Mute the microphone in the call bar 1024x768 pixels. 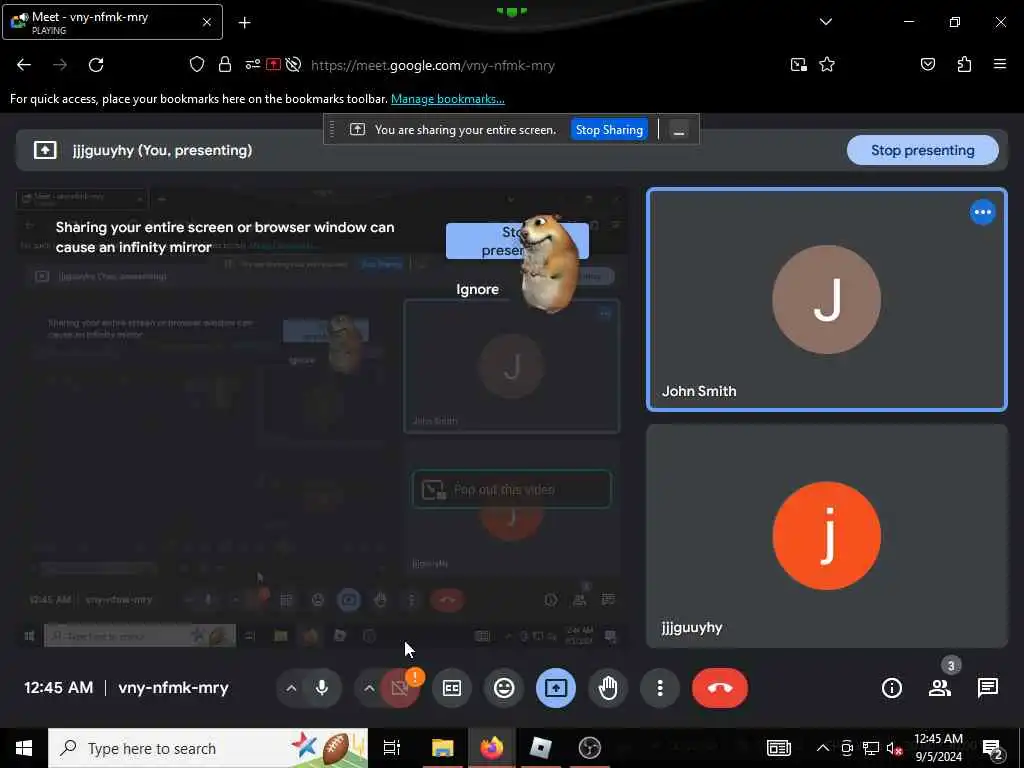(322, 688)
